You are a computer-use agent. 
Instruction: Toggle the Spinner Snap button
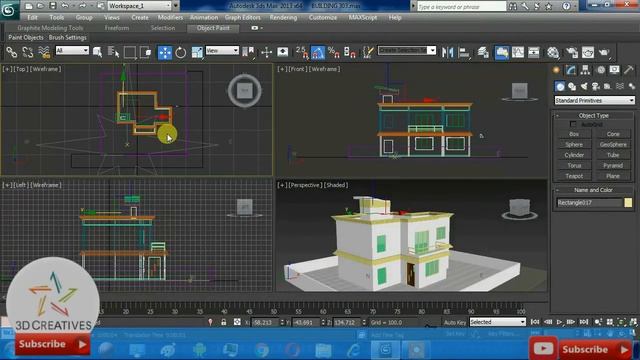pos(350,52)
